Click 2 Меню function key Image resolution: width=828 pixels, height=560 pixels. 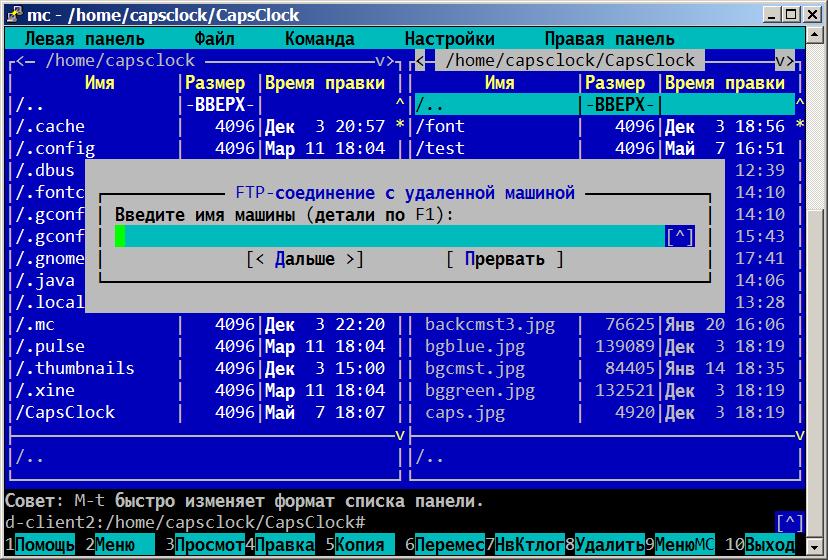(x=119, y=545)
